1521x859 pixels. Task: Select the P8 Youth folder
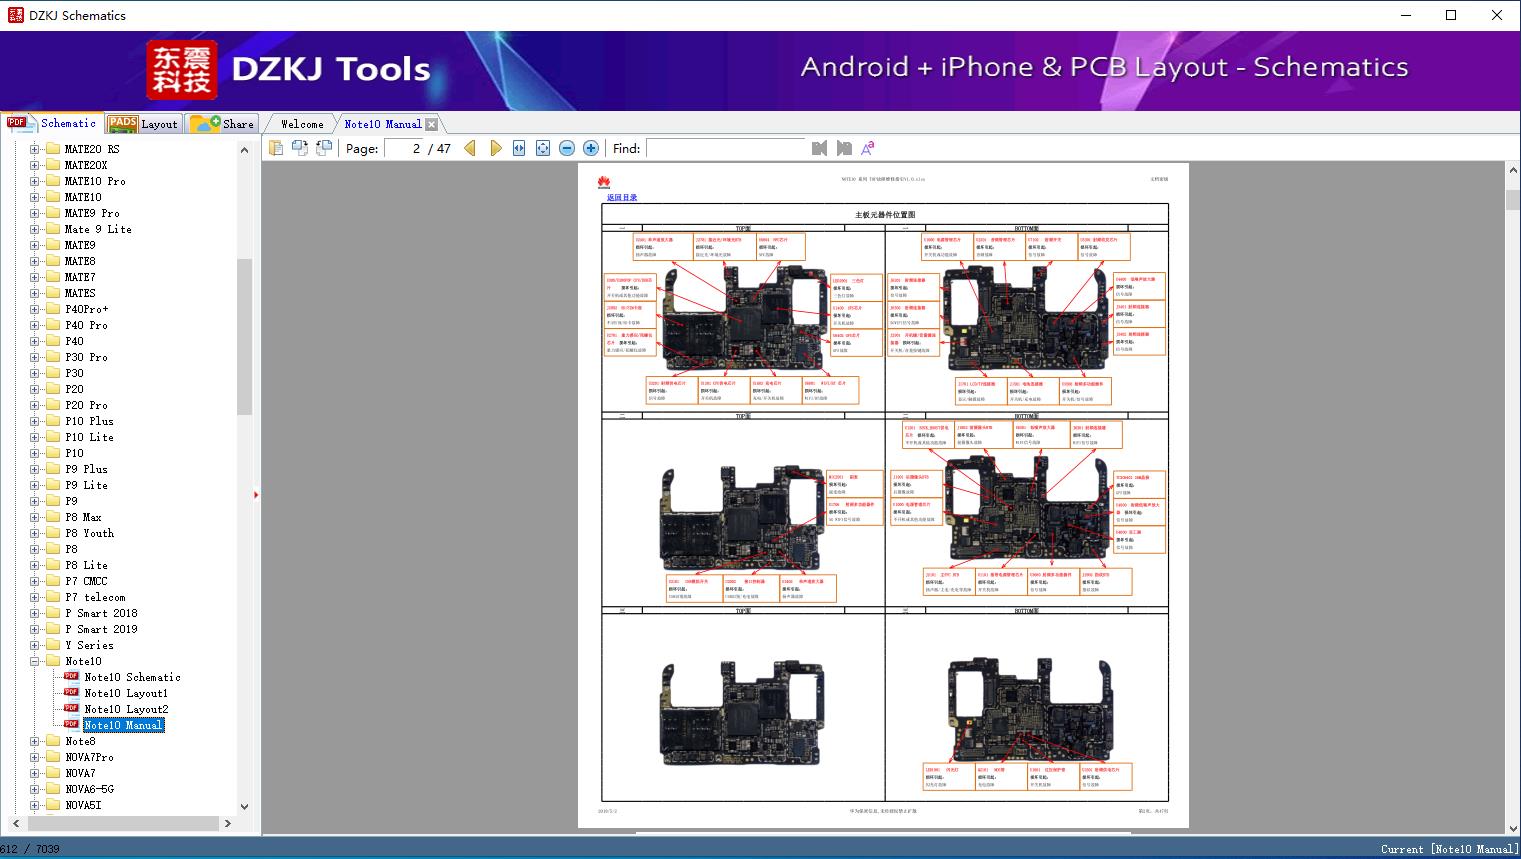coord(89,533)
